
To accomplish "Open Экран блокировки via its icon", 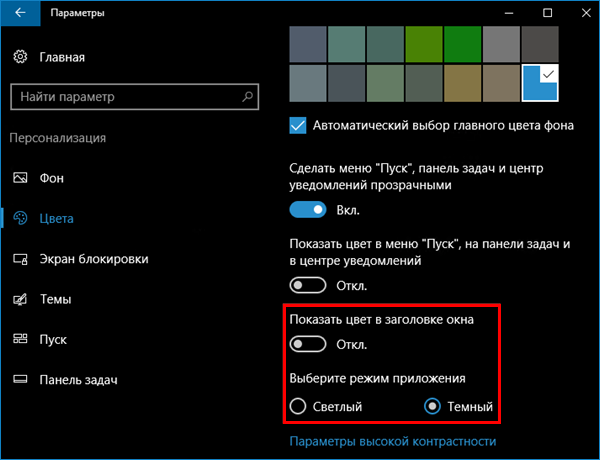I will pos(20,259).
